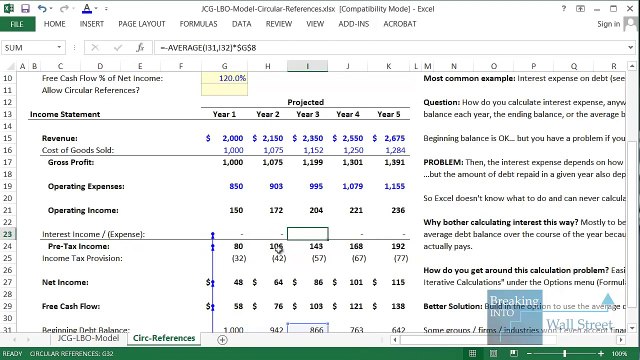Click the Circular References status bar indicator
Screen dimensions: 640x360
tap(71, 353)
